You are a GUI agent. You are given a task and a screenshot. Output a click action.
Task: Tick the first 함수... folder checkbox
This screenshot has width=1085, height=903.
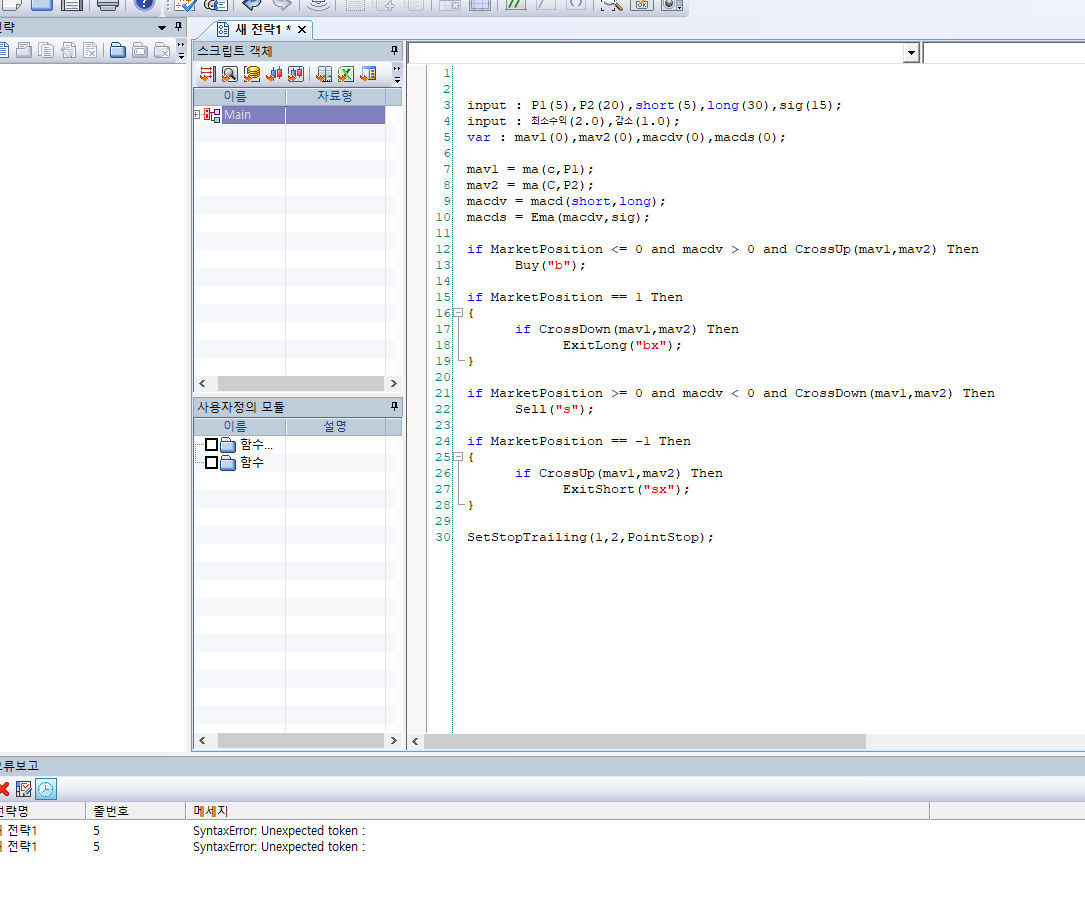coord(211,445)
